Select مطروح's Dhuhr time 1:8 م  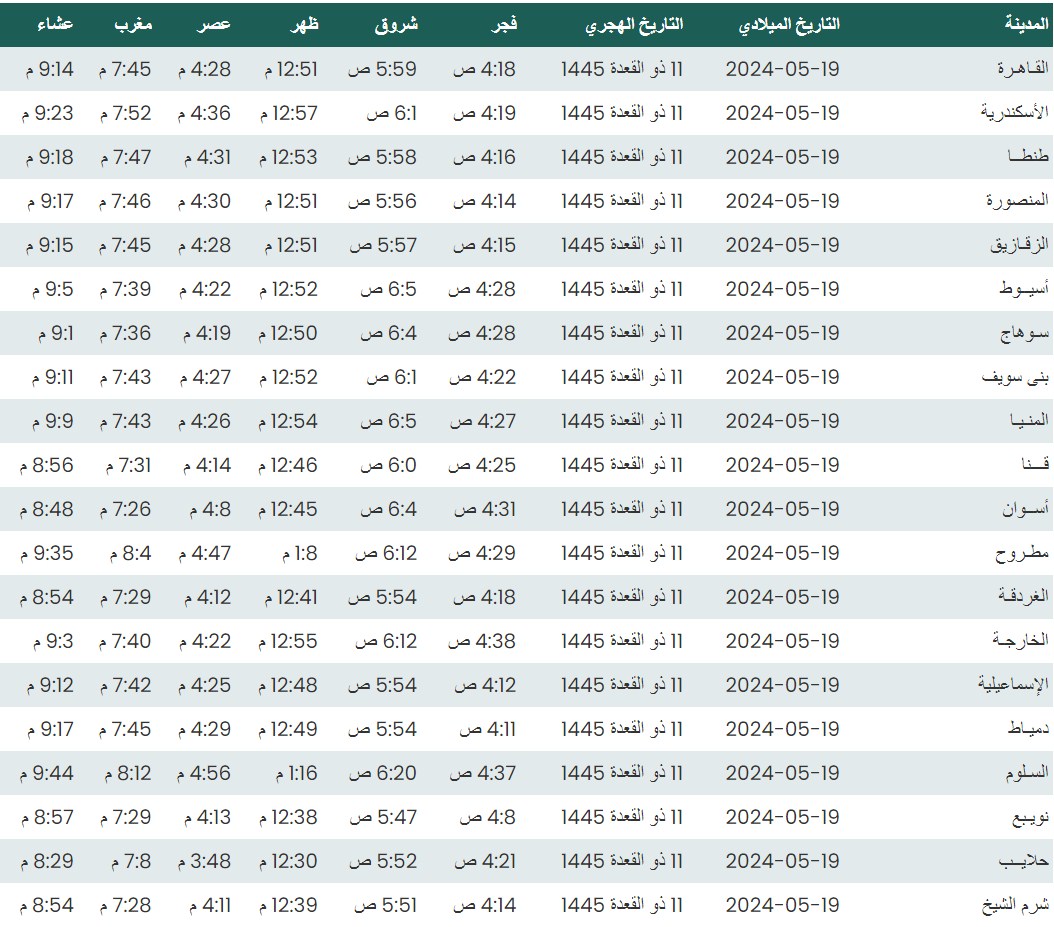[x=299, y=553]
